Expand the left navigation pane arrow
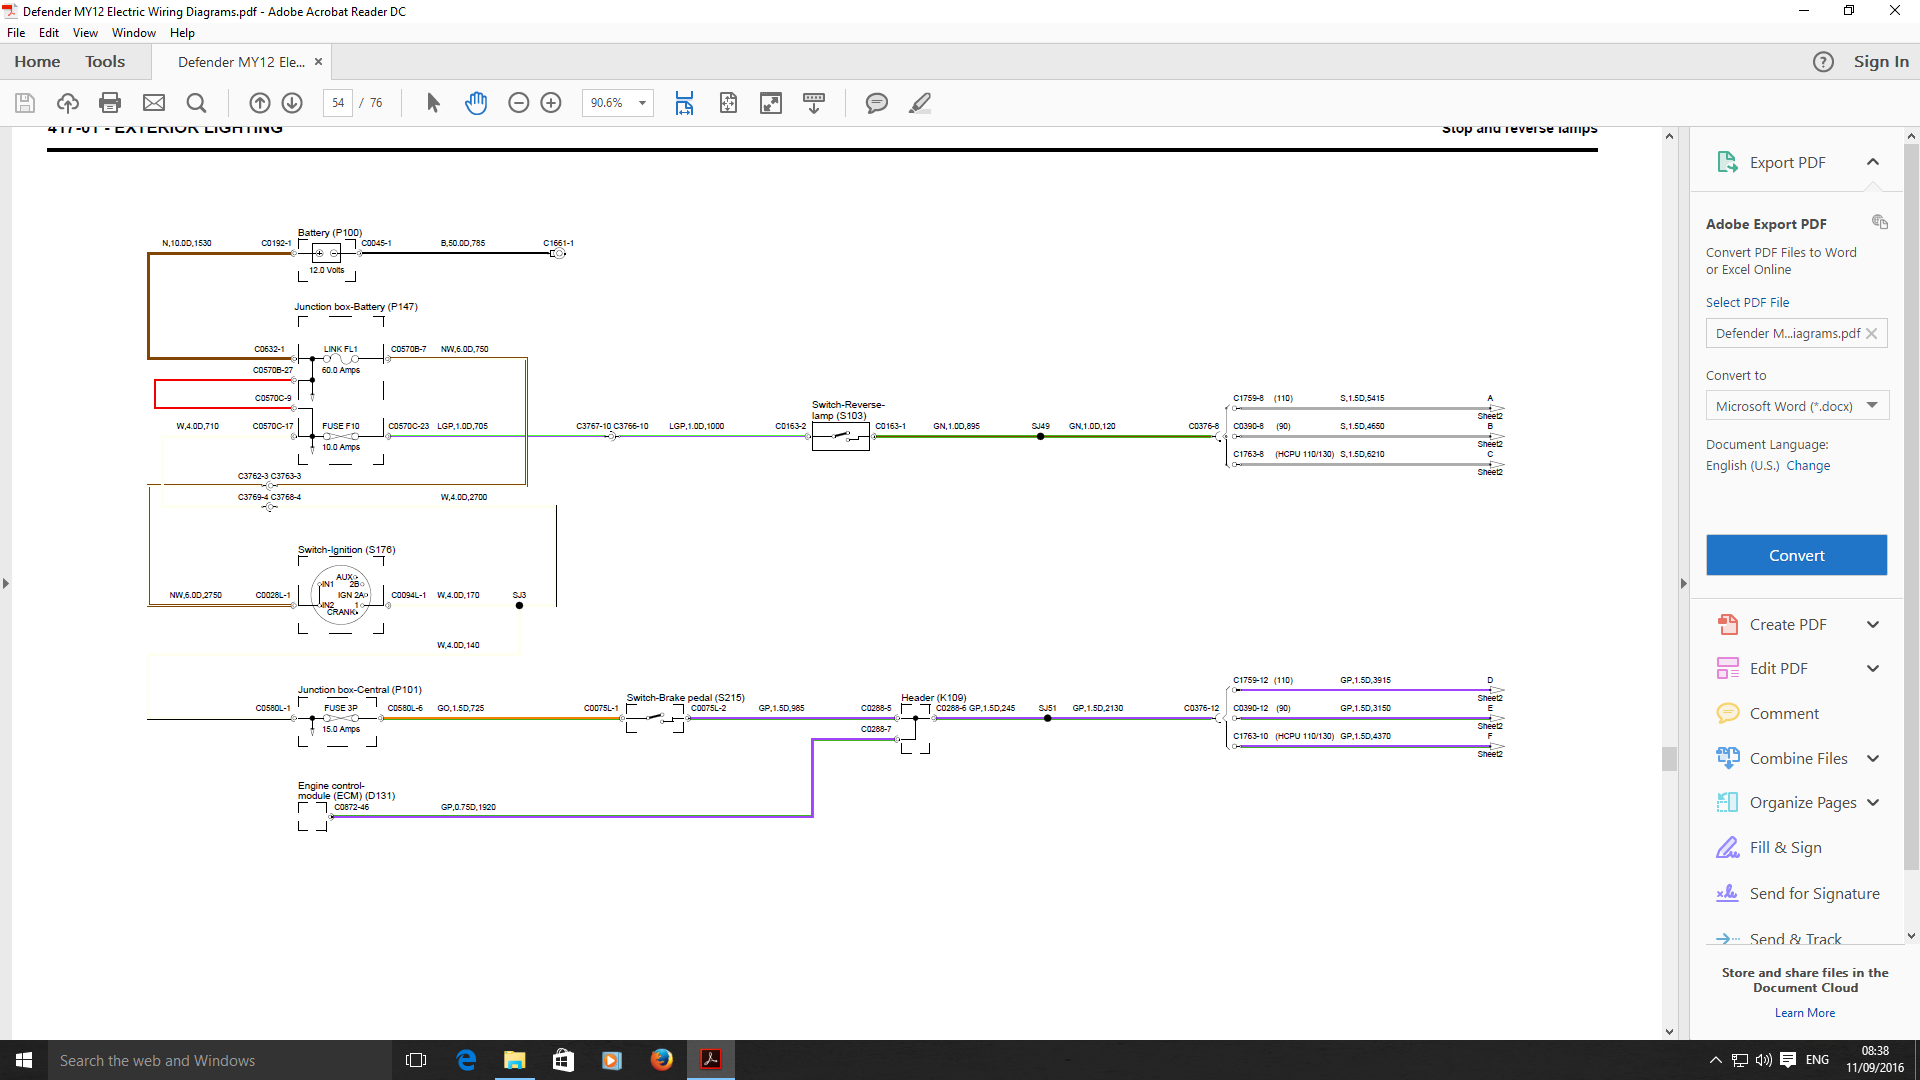Screen dimensions: 1920x1080 pyautogui.click(x=6, y=583)
